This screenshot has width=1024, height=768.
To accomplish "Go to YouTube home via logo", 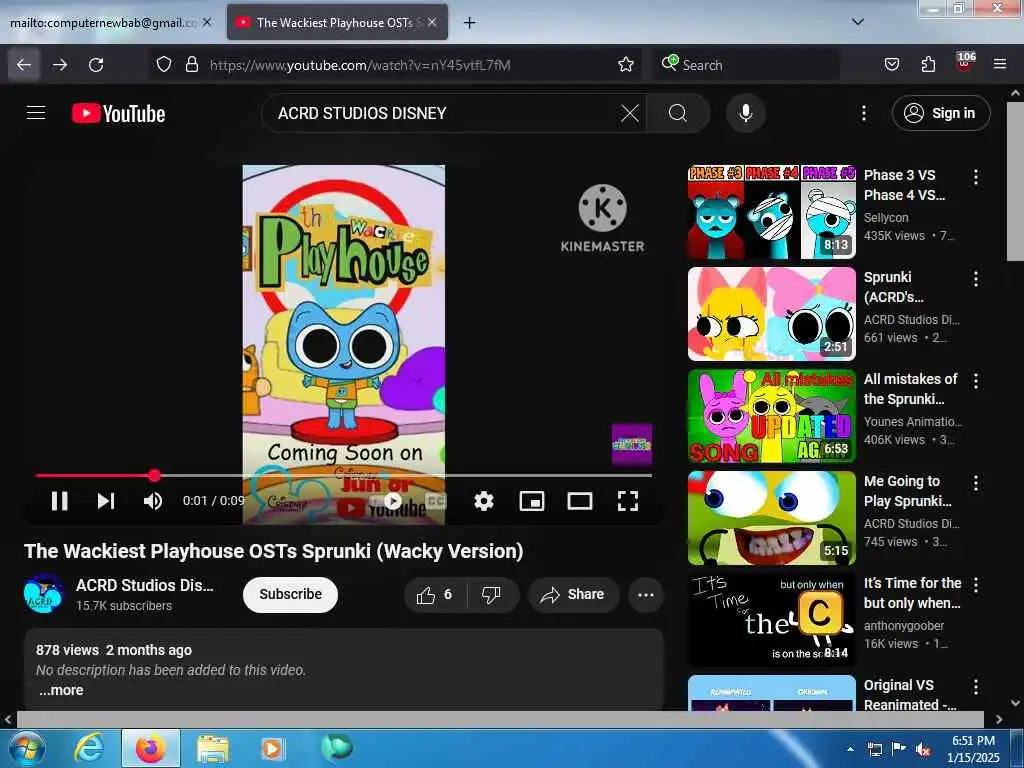I will [x=118, y=114].
